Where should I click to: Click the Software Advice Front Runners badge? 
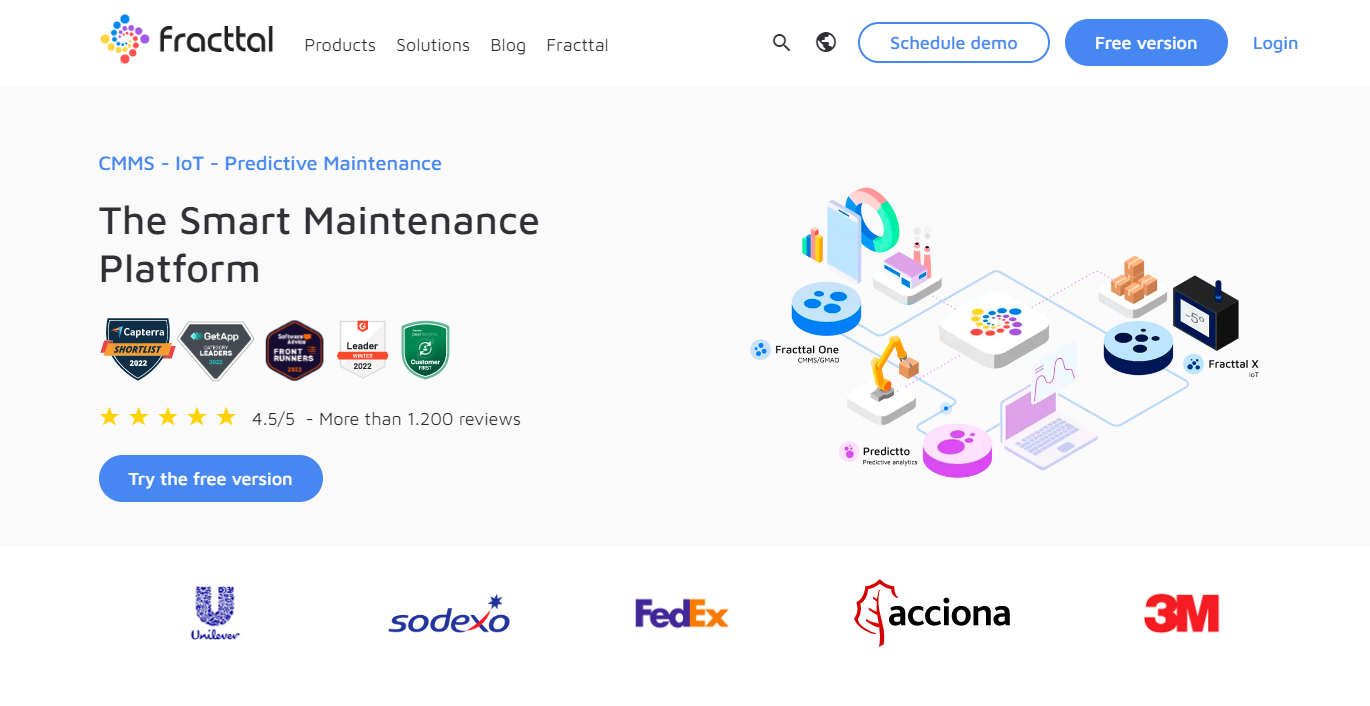click(295, 350)
